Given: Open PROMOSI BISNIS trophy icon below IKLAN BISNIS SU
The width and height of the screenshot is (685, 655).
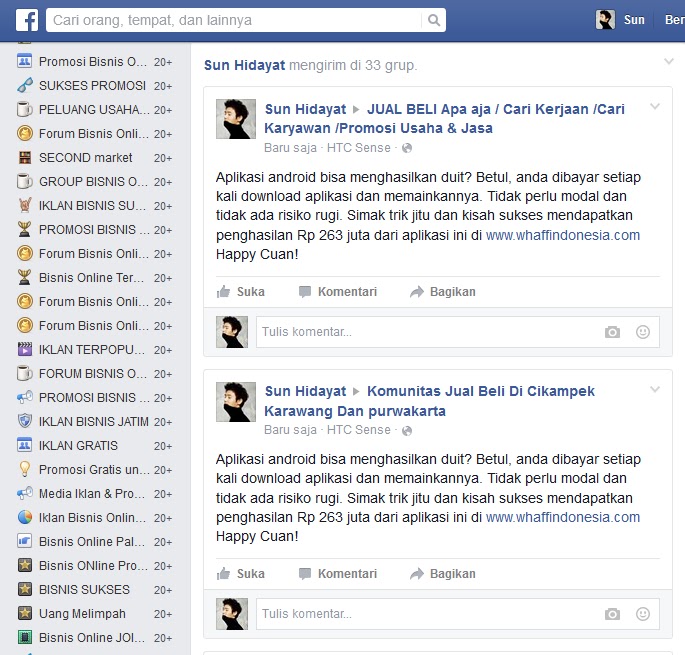Looking at the screenshot, I should [x=24, y=229].
